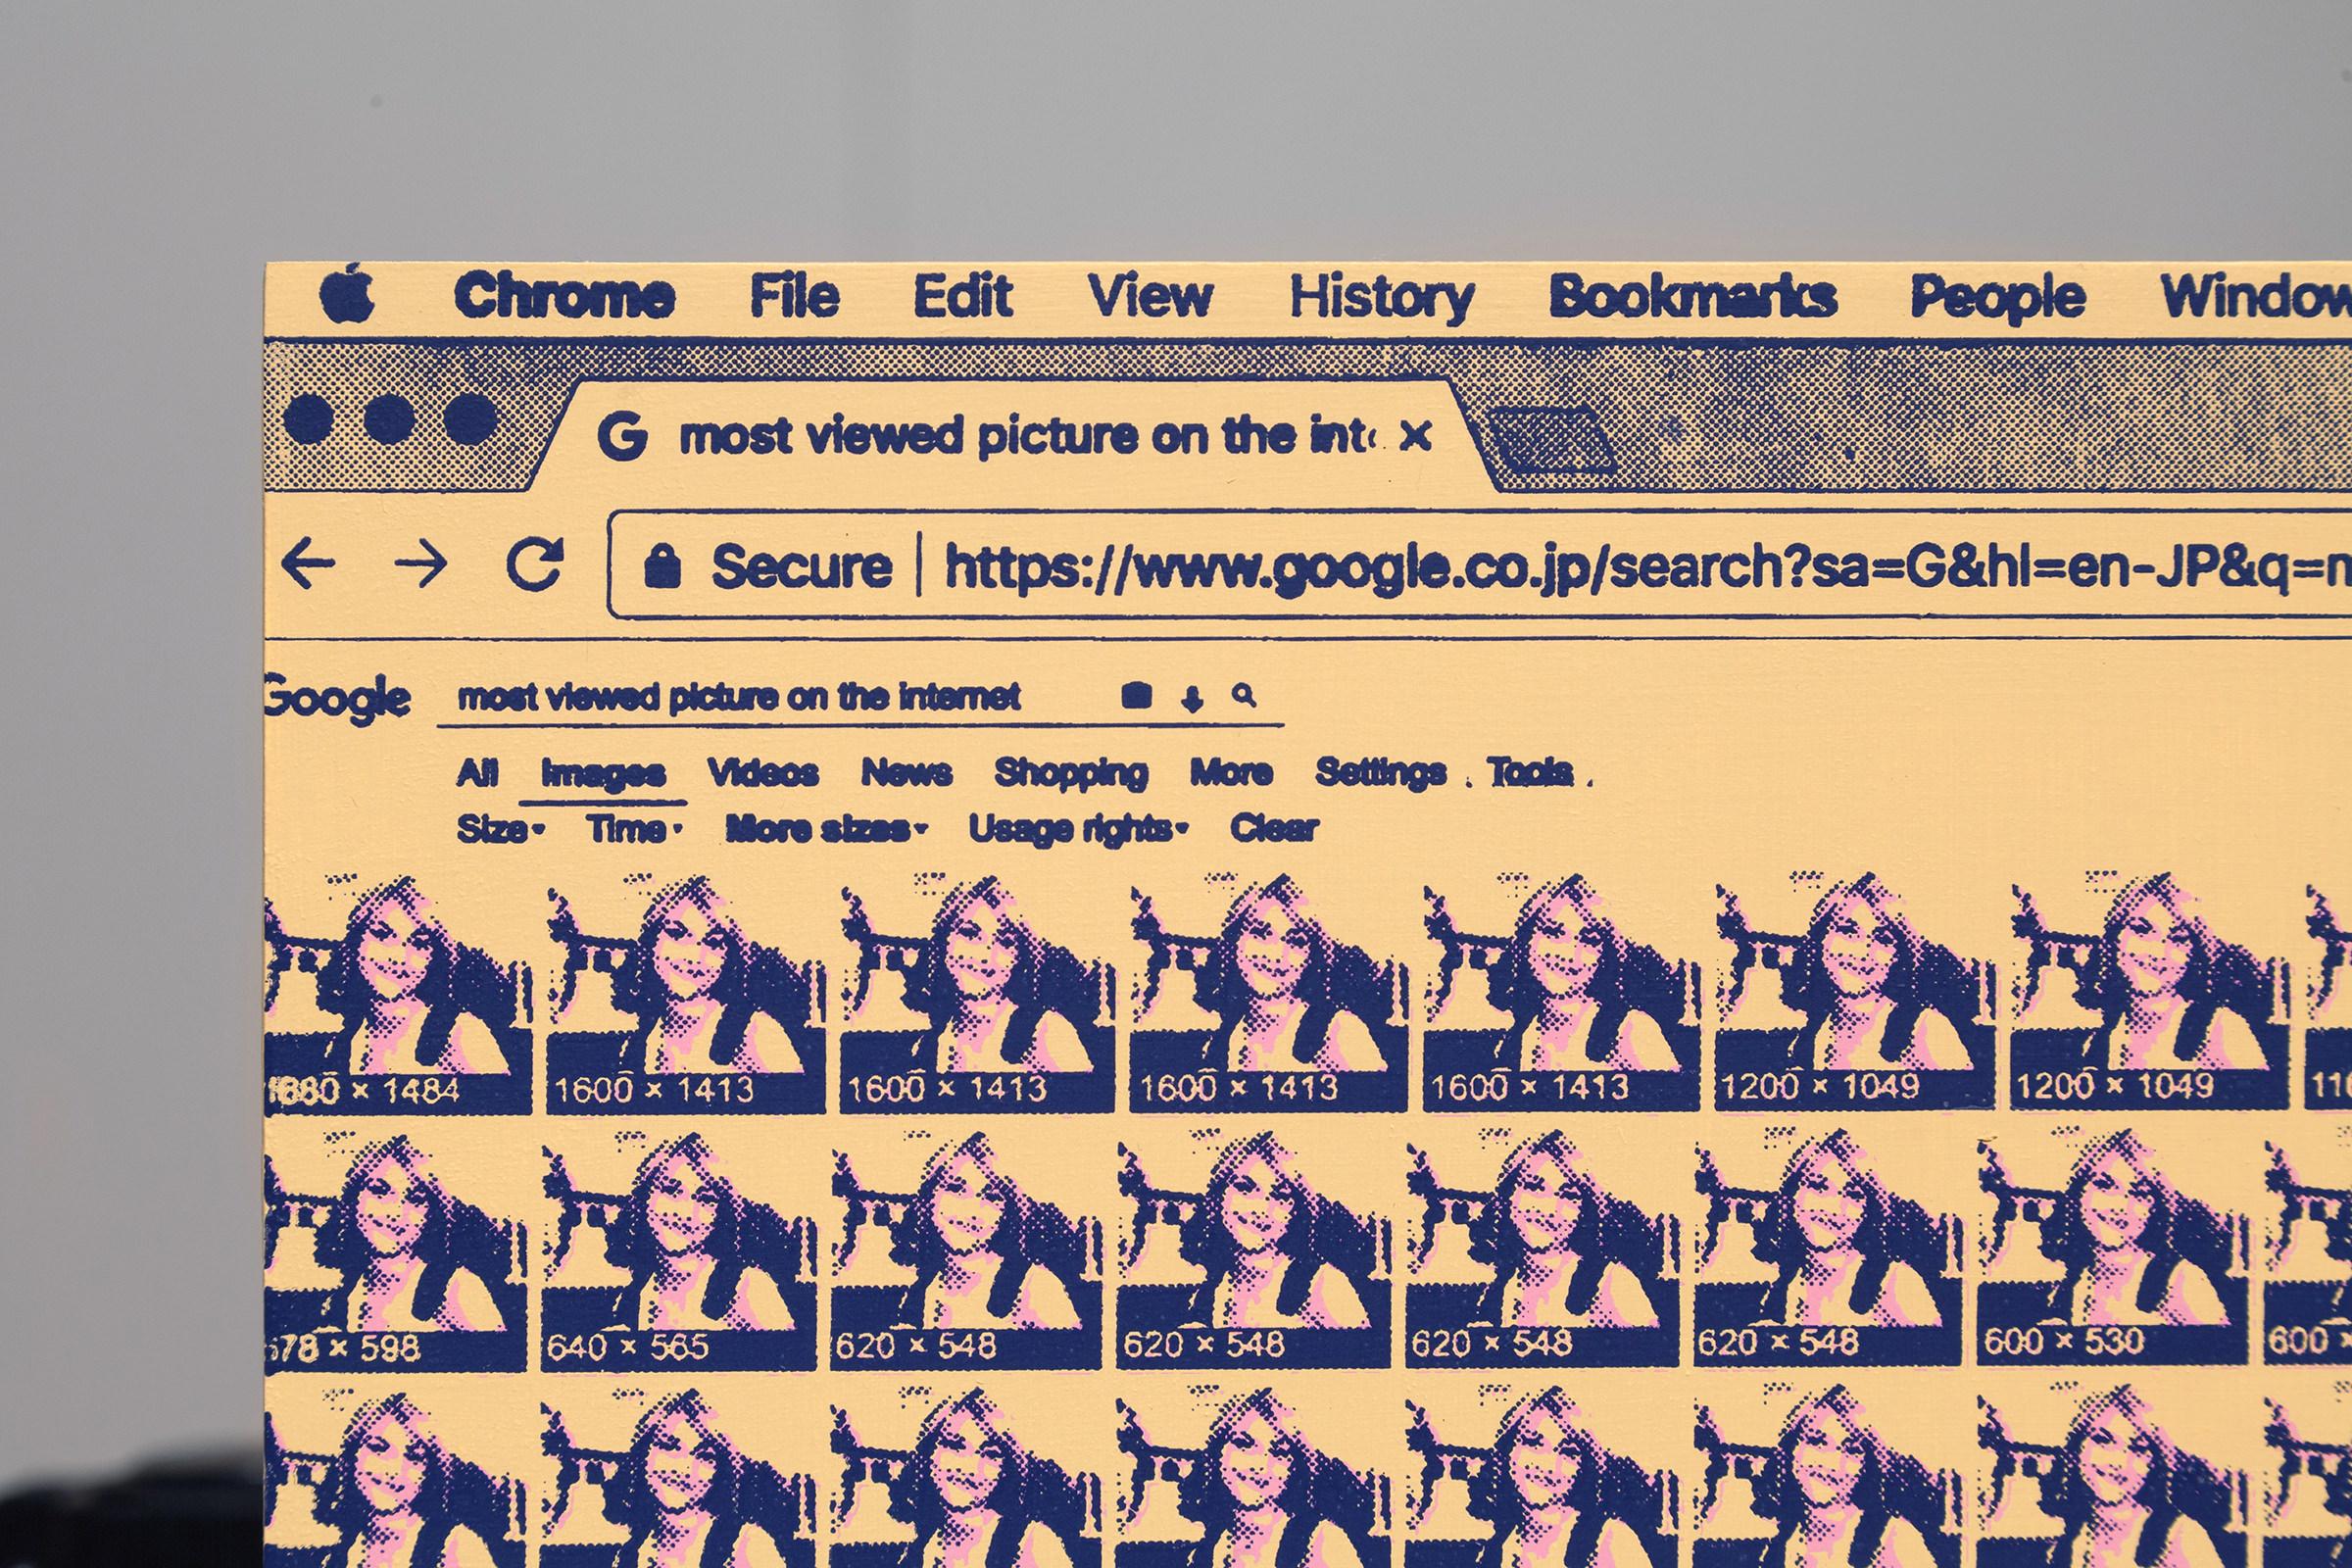Open the Size filter dropdown
Image resolution: width=2352 pixels, height=1568 pixels.
[500, 829]
